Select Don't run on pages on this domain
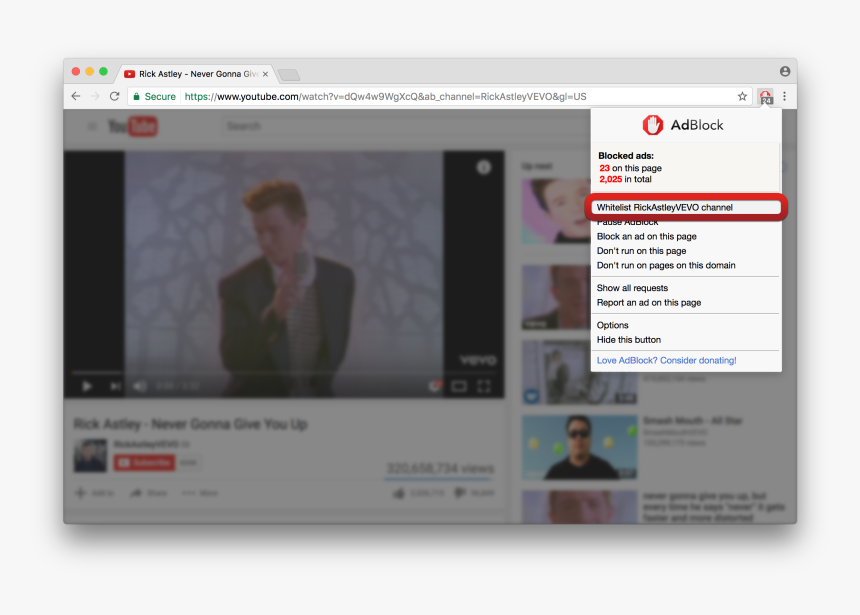The width and height of the screenshot is (860, 615). [x=666, y=265]
